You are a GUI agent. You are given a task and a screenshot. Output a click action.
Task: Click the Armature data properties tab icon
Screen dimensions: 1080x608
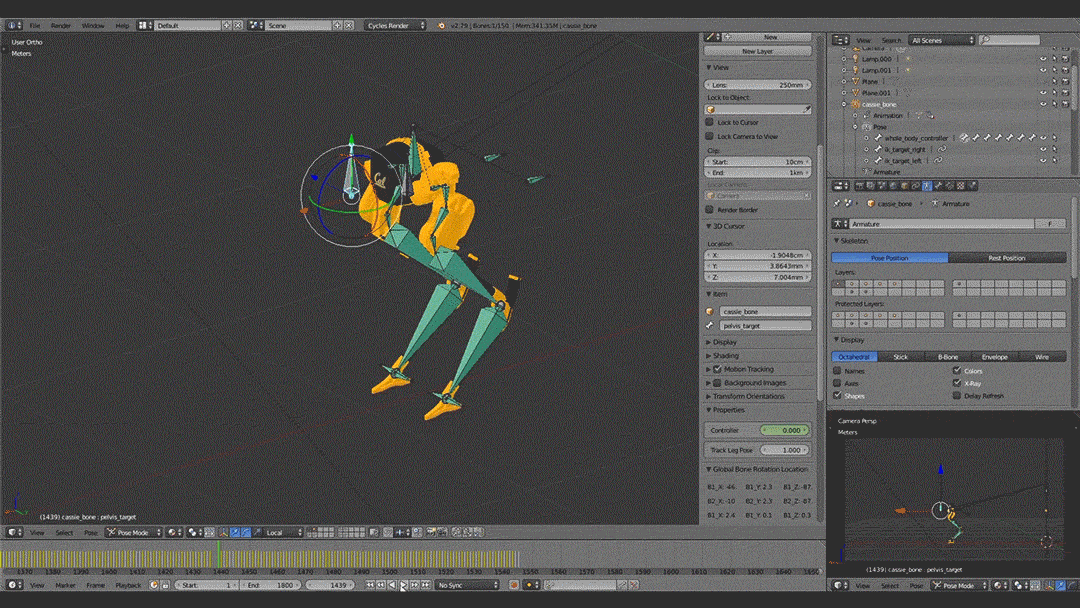[926, 186]
